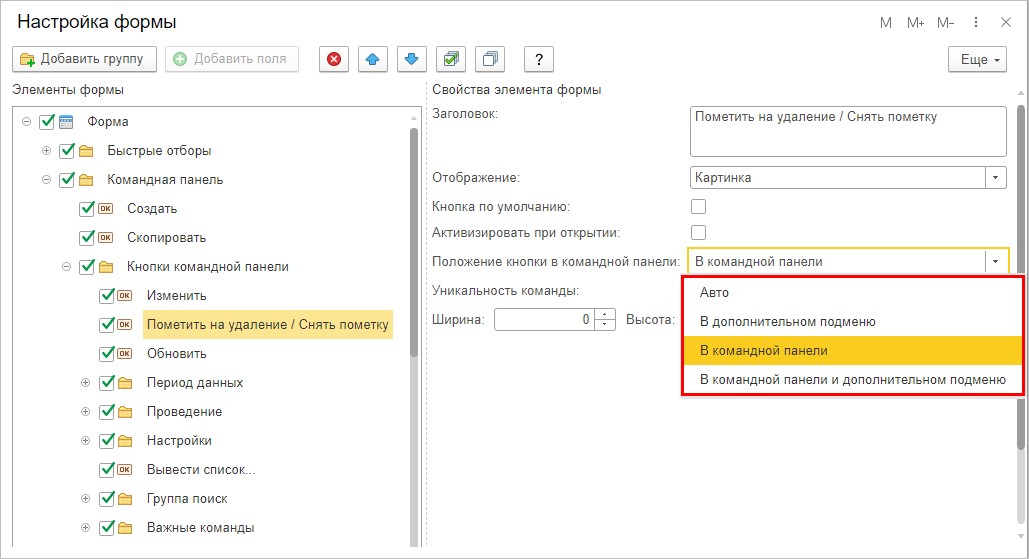Toggle the 'Кнопка по умолчанию' checkbox
The image size is (1029, 559).
point(699,207)
